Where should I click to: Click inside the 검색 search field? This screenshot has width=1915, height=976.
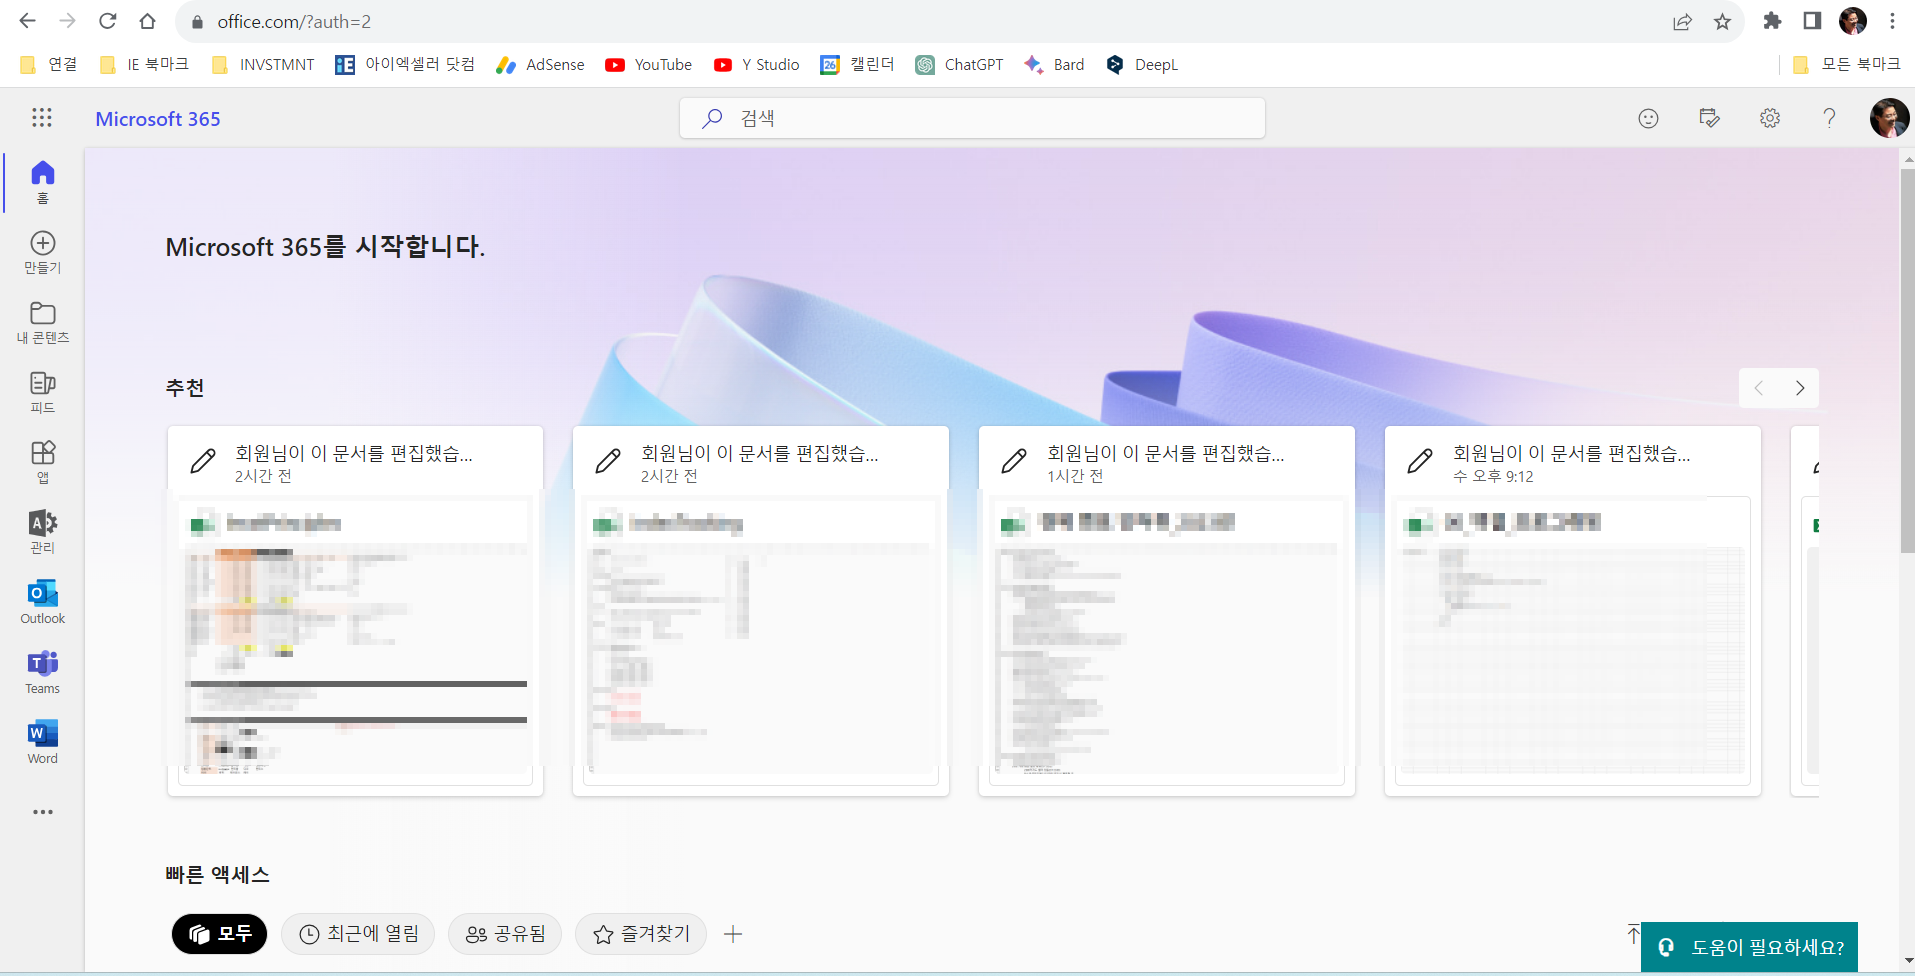click(972, 118)
